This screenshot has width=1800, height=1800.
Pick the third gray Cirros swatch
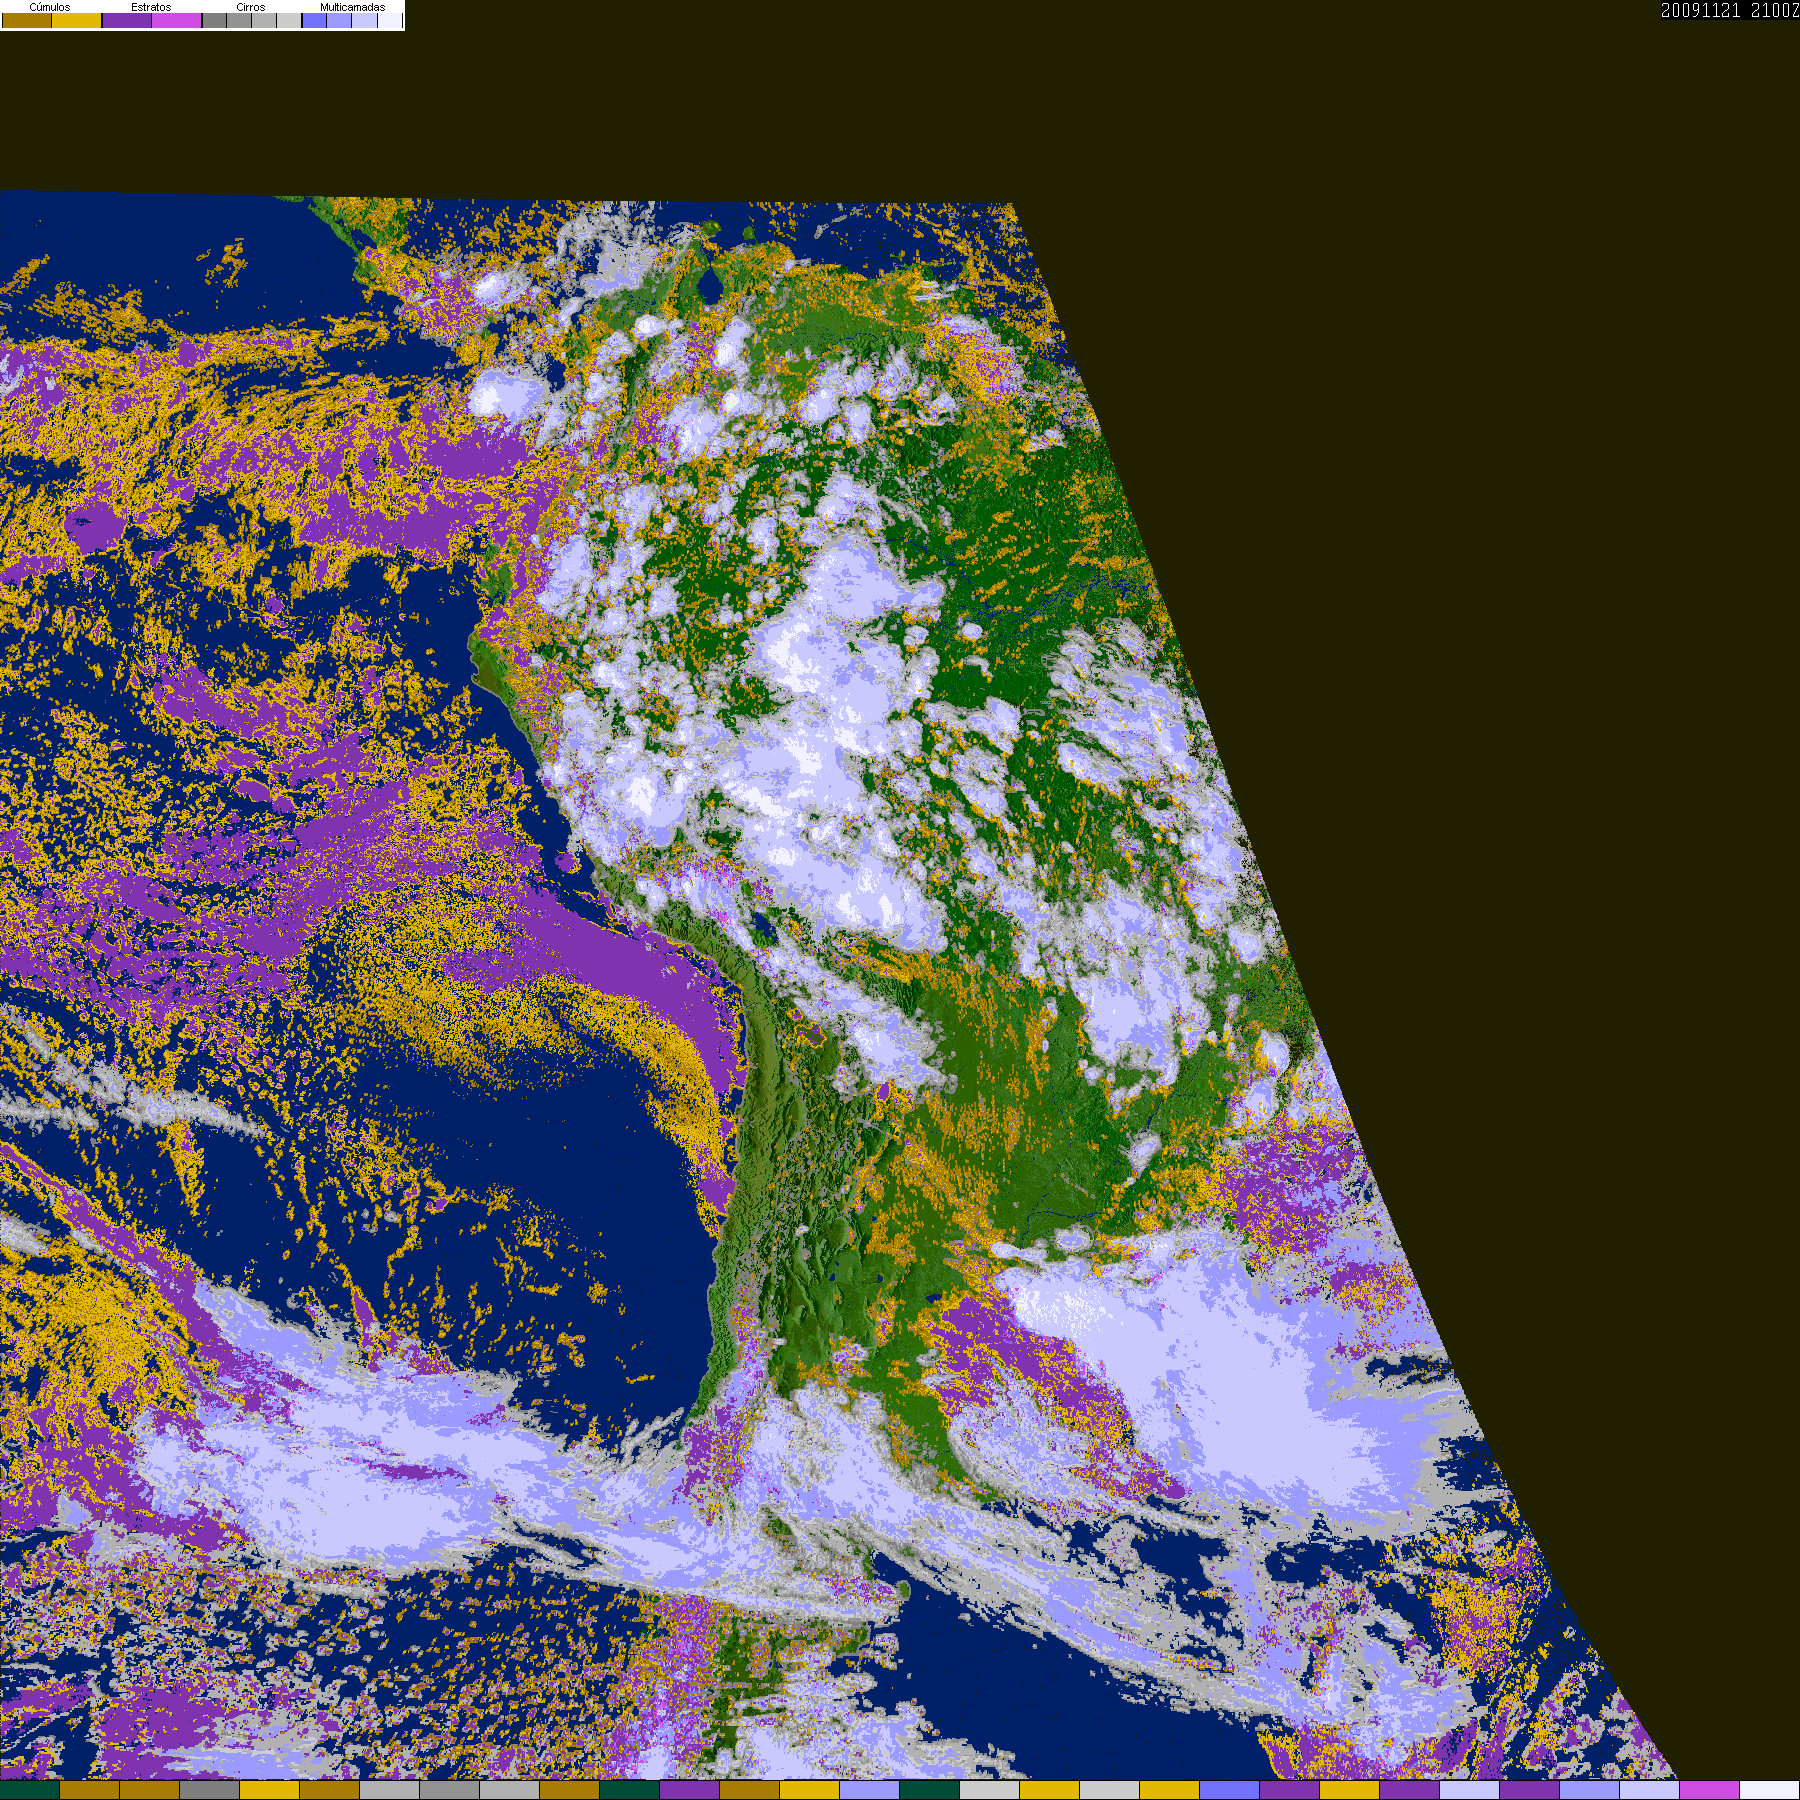pyautogui.click(x=264, y=20)
